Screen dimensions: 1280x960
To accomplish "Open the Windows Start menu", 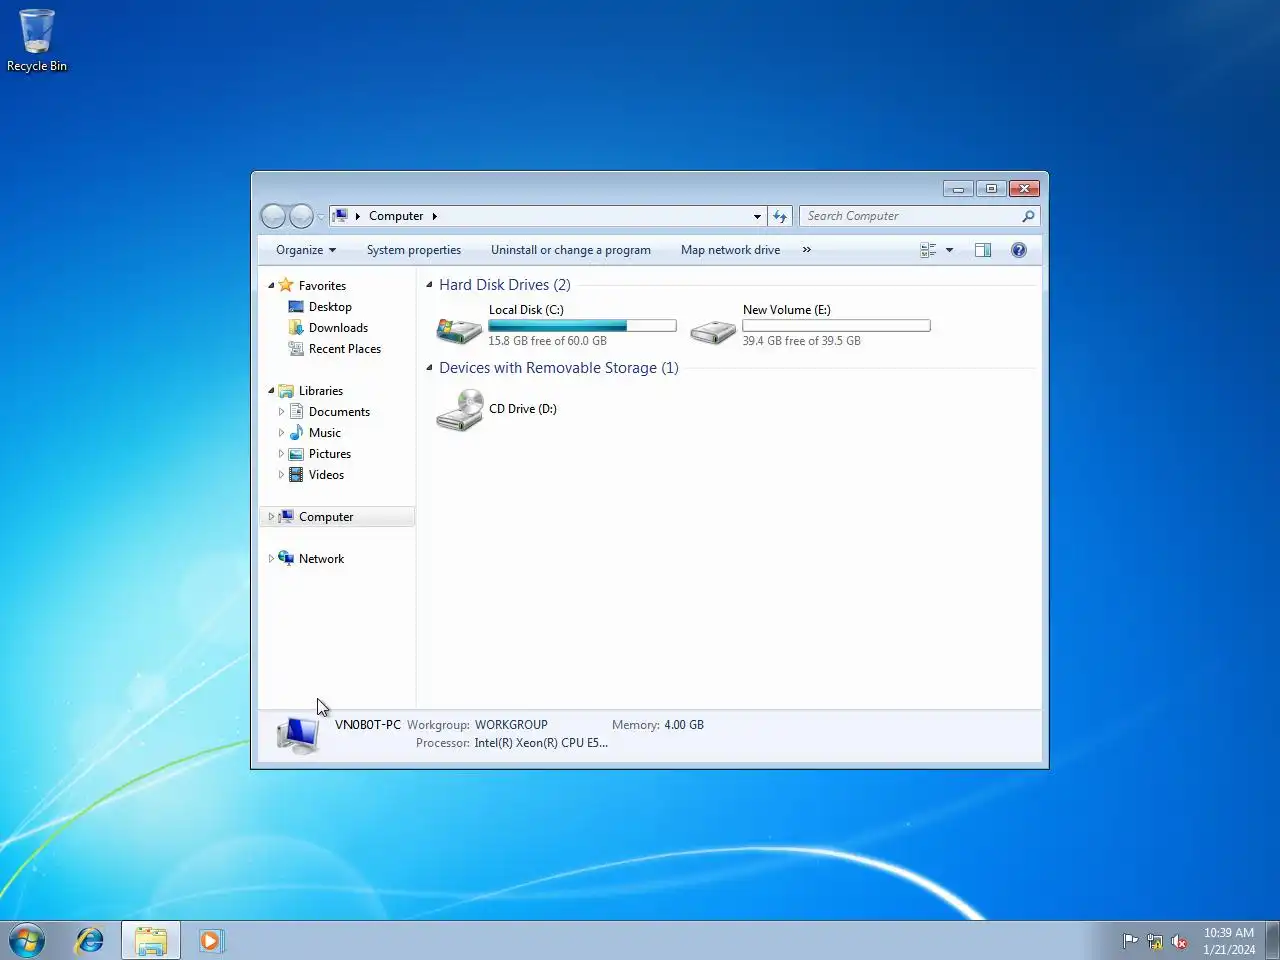I will (x=27, y=941).
